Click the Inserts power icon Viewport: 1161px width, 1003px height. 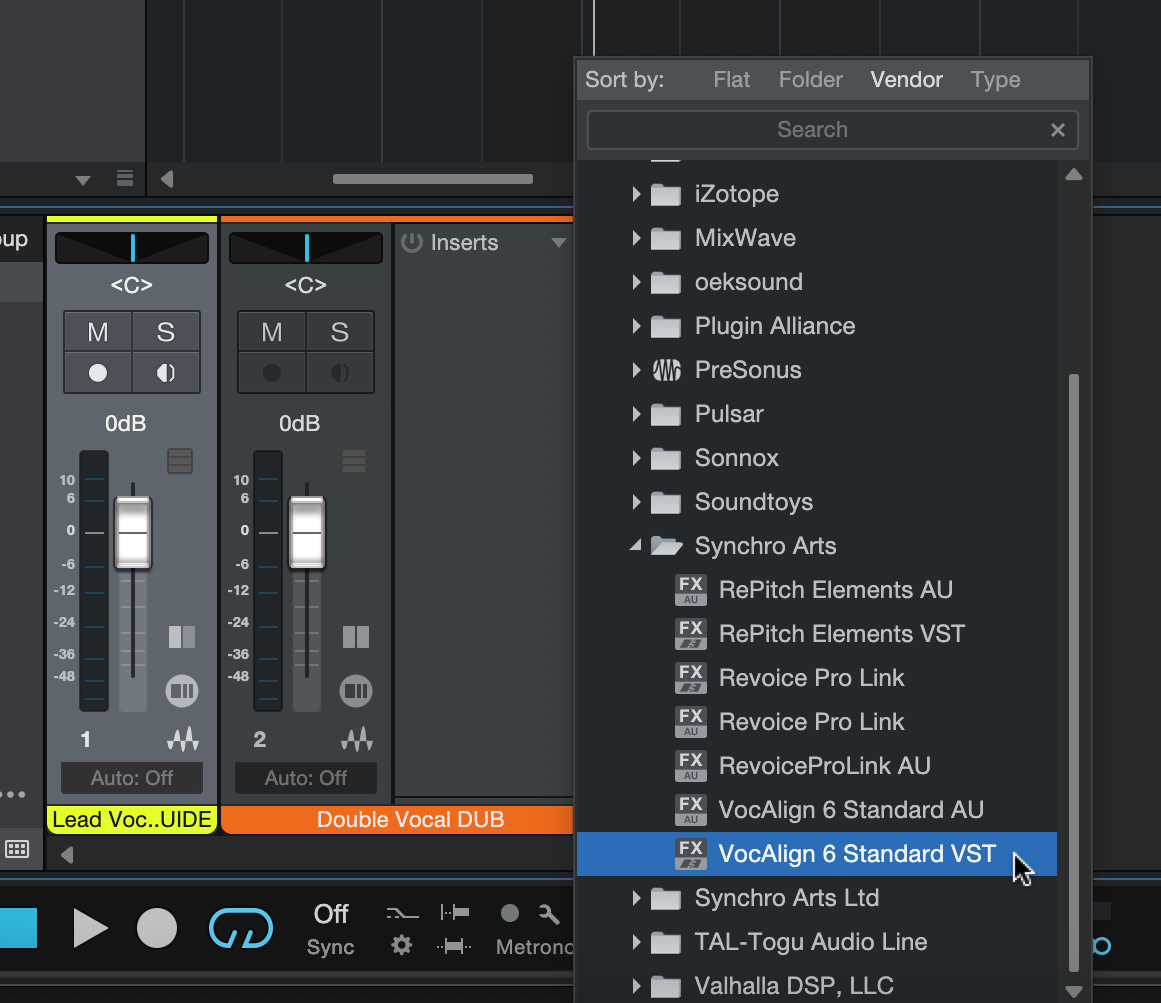[410, 242]
